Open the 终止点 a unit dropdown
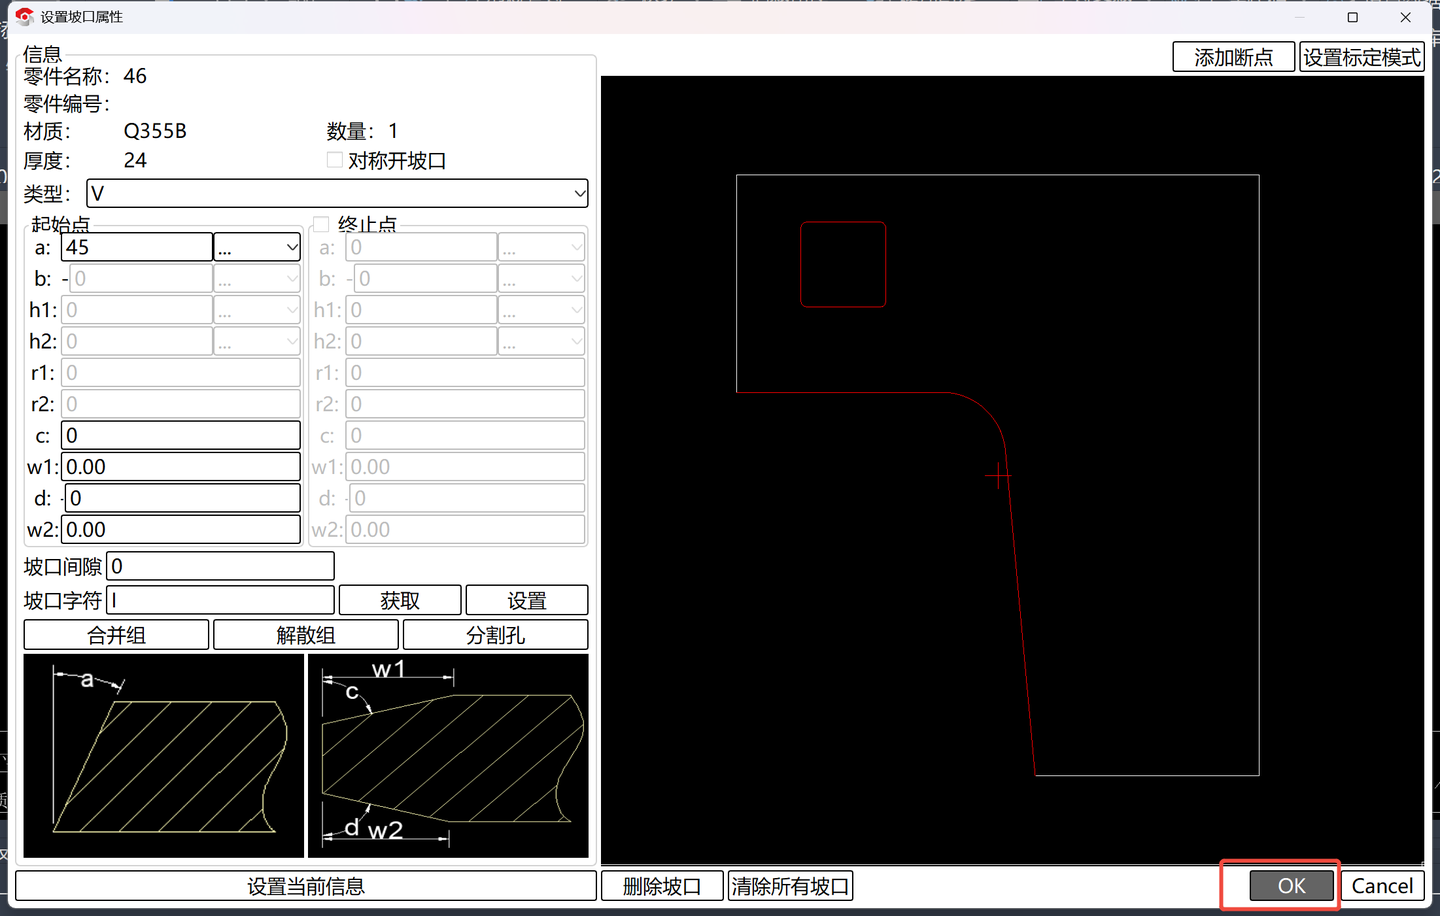Image resolution: width=1440 pixels, height=916 pixels. tap(541, 247)
